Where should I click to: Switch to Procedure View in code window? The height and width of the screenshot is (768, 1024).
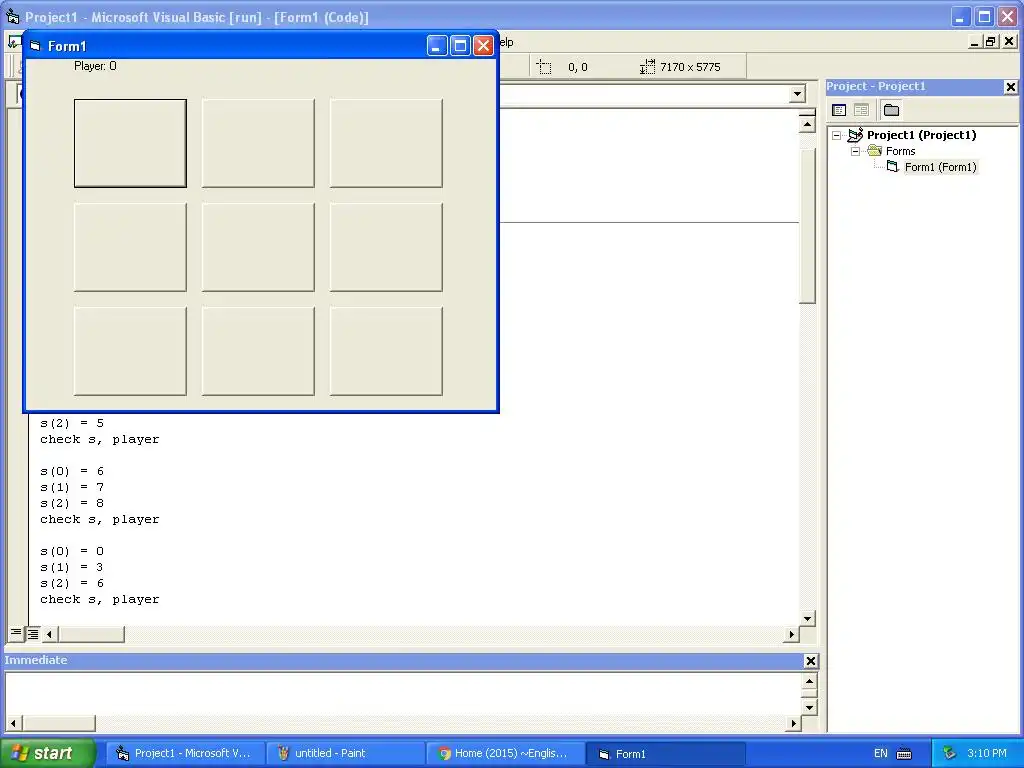[16, 633]
